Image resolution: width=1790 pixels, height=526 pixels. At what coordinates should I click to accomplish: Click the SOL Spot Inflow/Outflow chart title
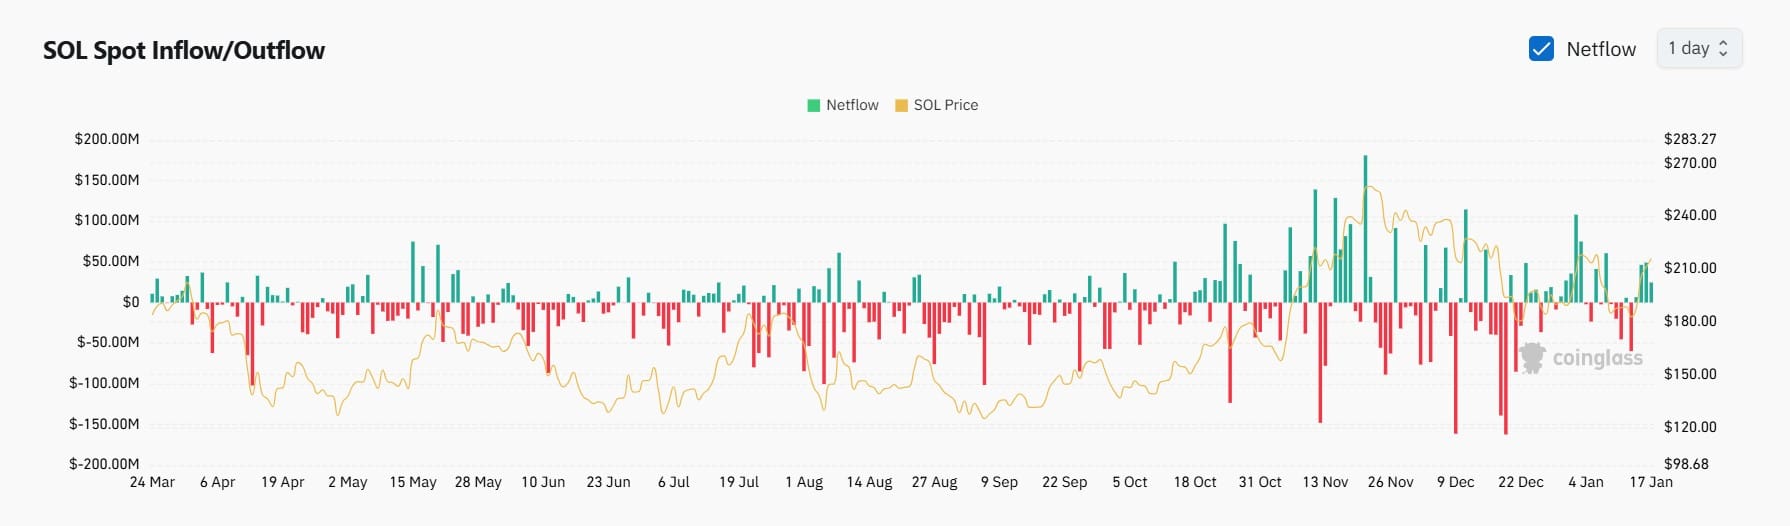pyautogui.click(x=184, y=51)
